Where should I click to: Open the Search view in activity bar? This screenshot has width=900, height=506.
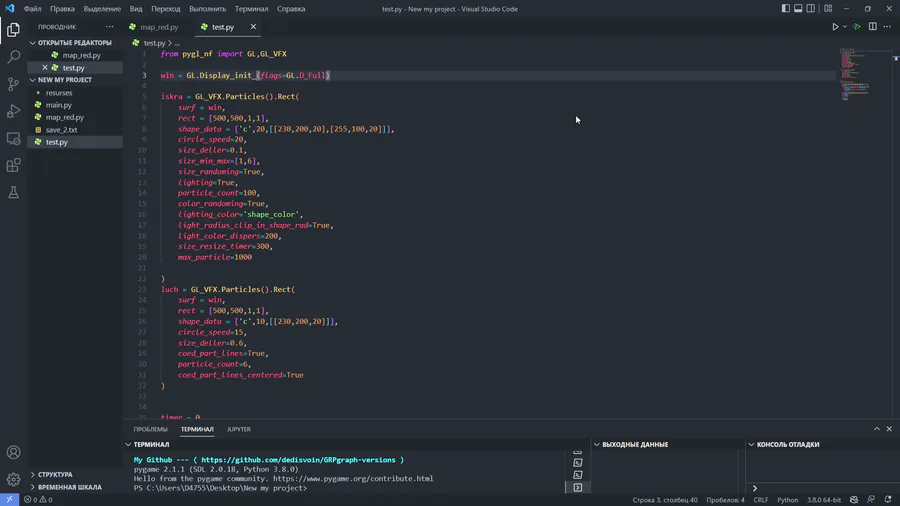[x=13, y=56]
